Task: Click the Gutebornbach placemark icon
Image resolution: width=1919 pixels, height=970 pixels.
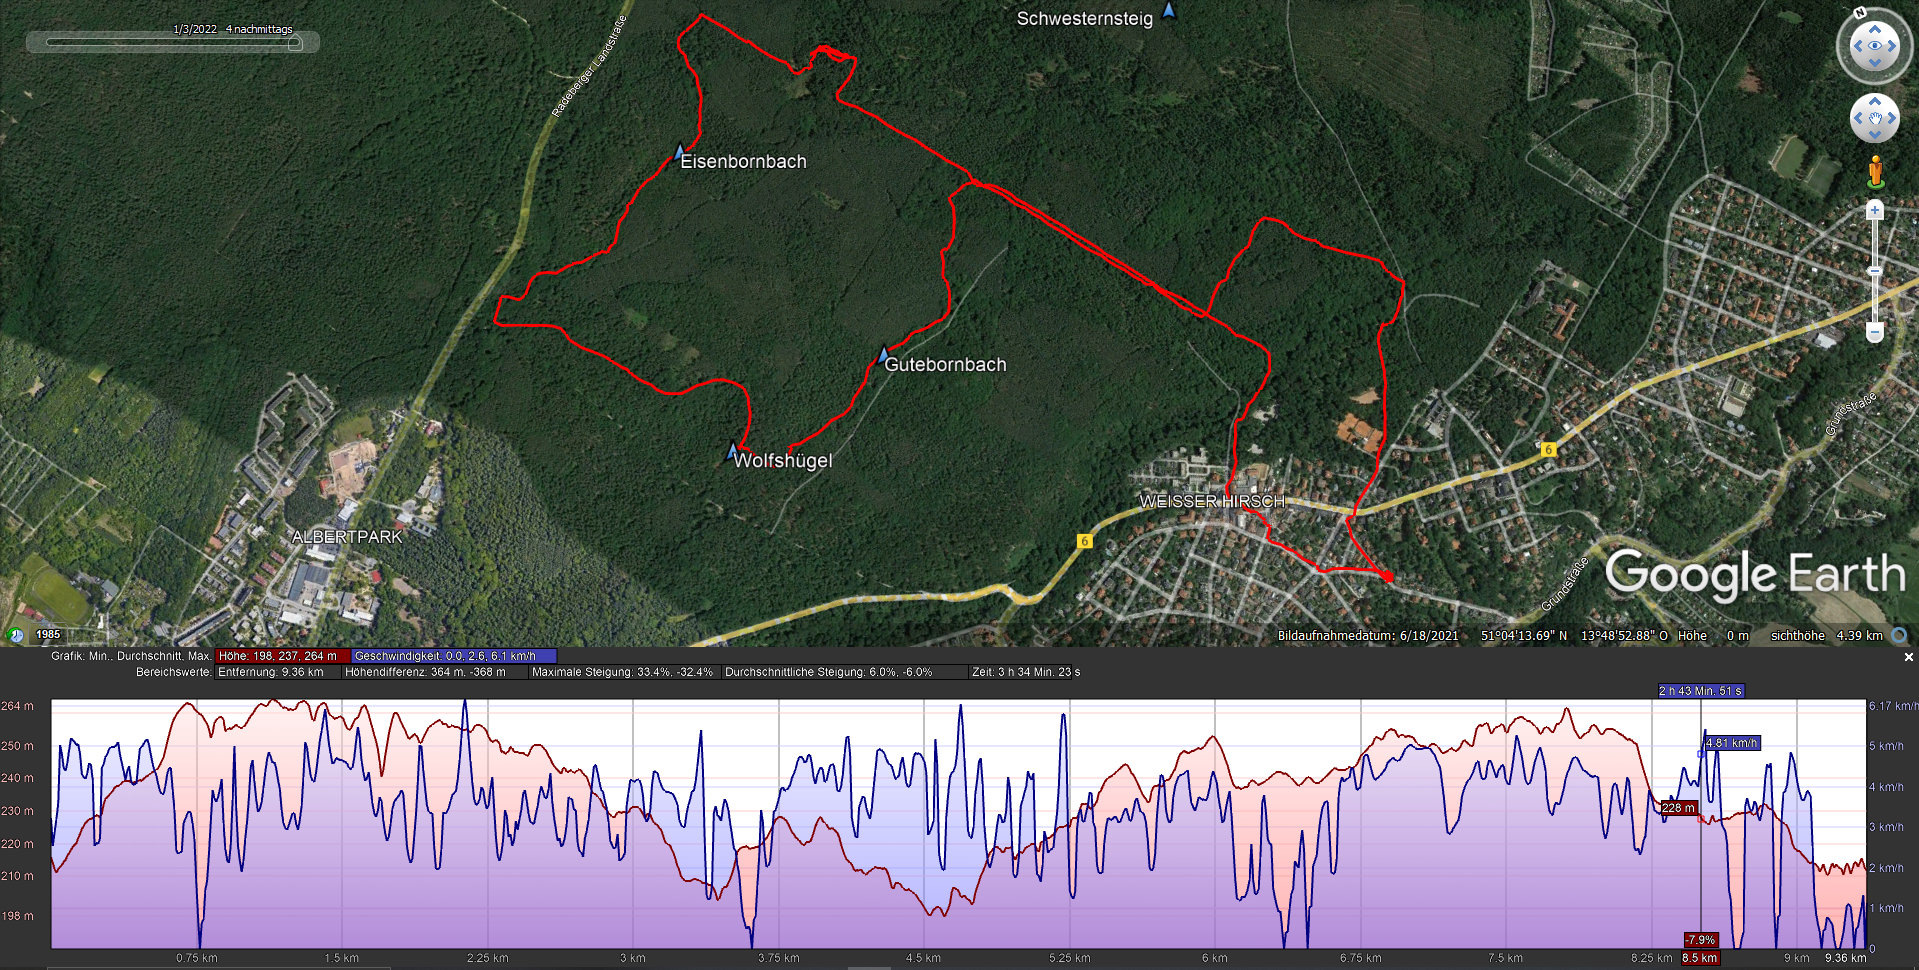Action: coord(883,354)
